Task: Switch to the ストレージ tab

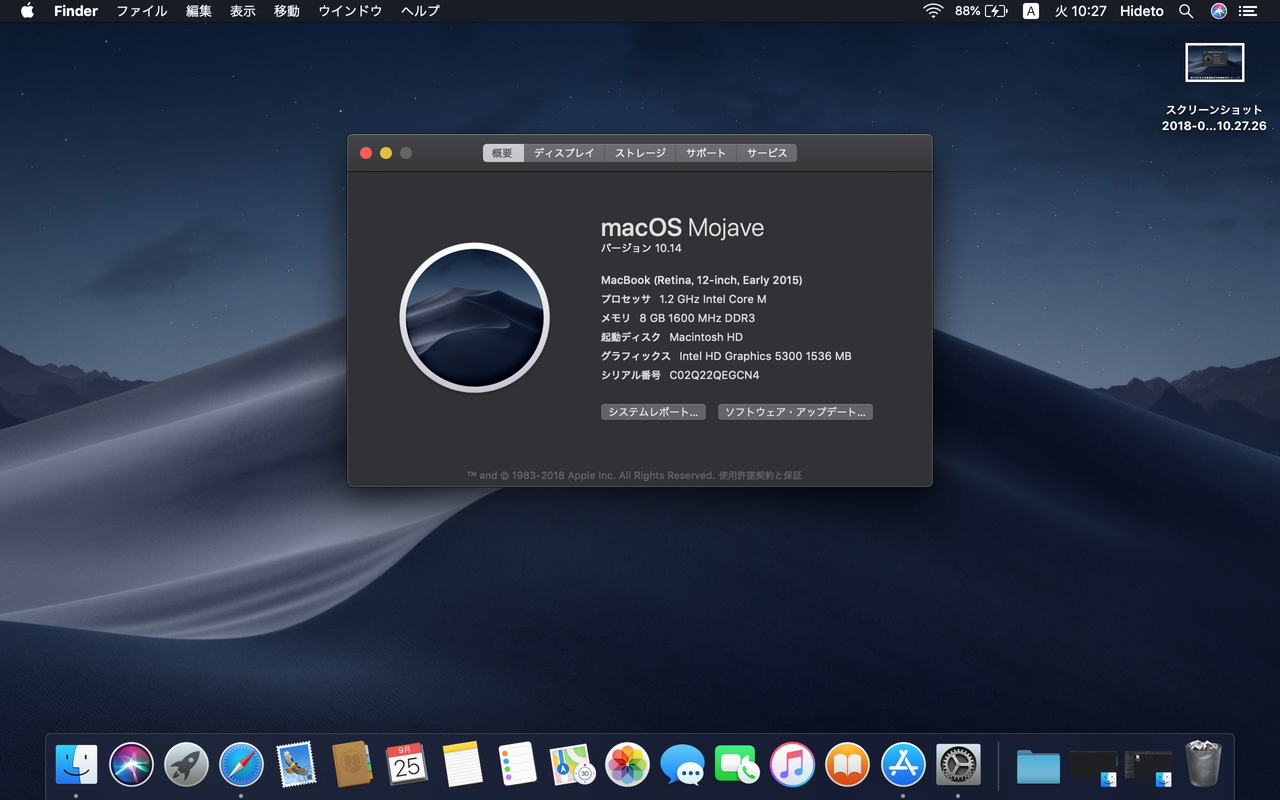Action: tap(639, 152)
